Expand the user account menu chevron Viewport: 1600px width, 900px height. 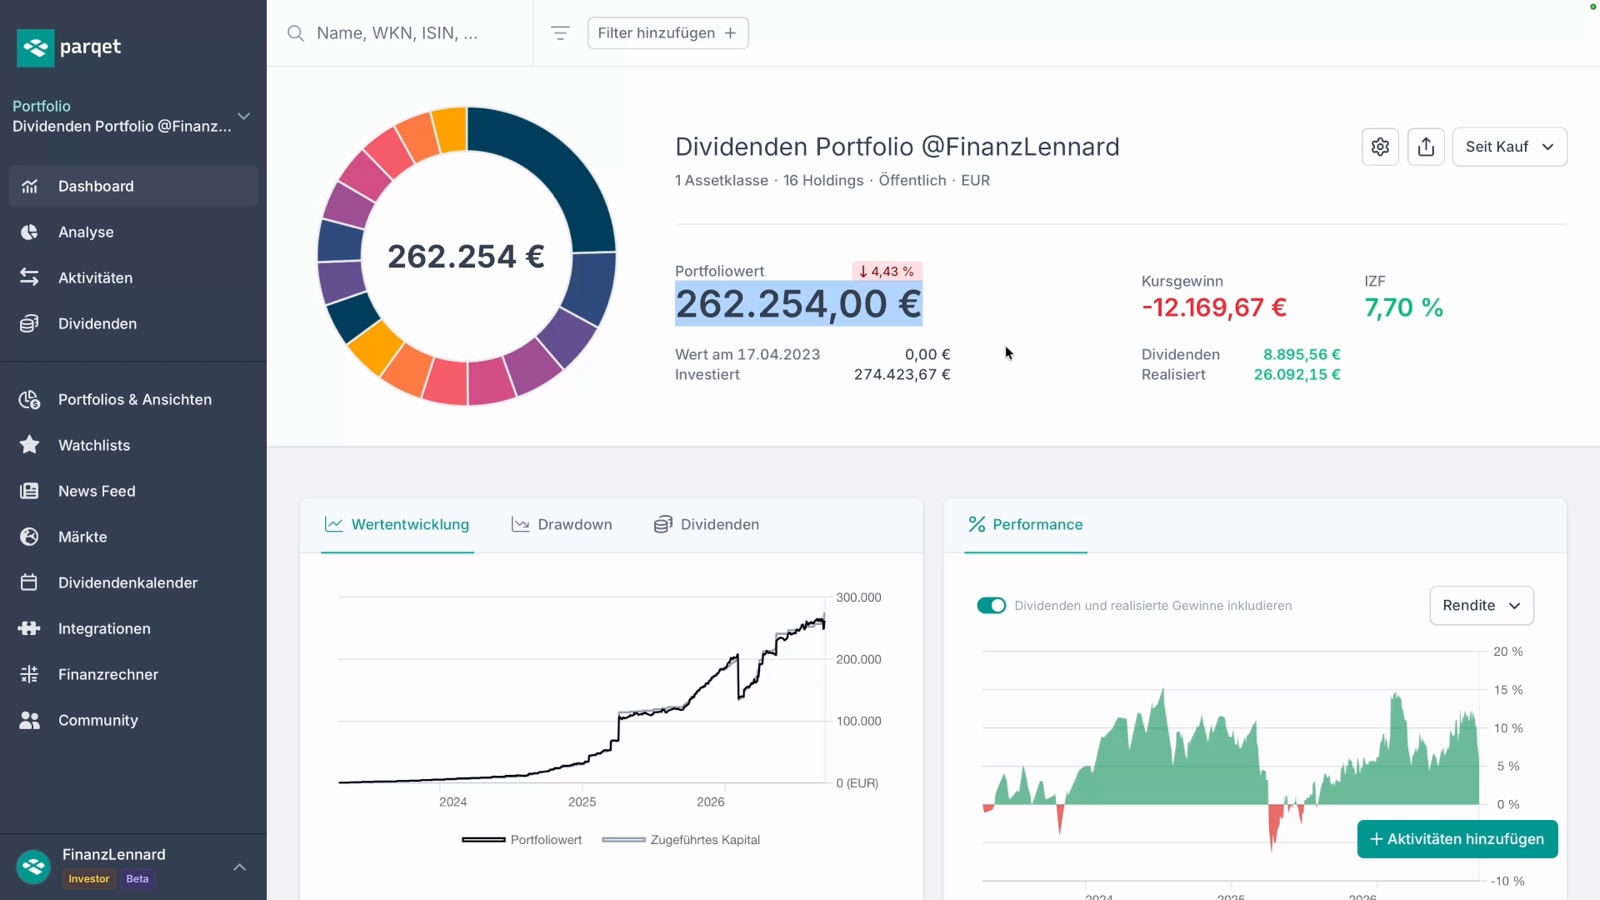(x=240, y=867)
